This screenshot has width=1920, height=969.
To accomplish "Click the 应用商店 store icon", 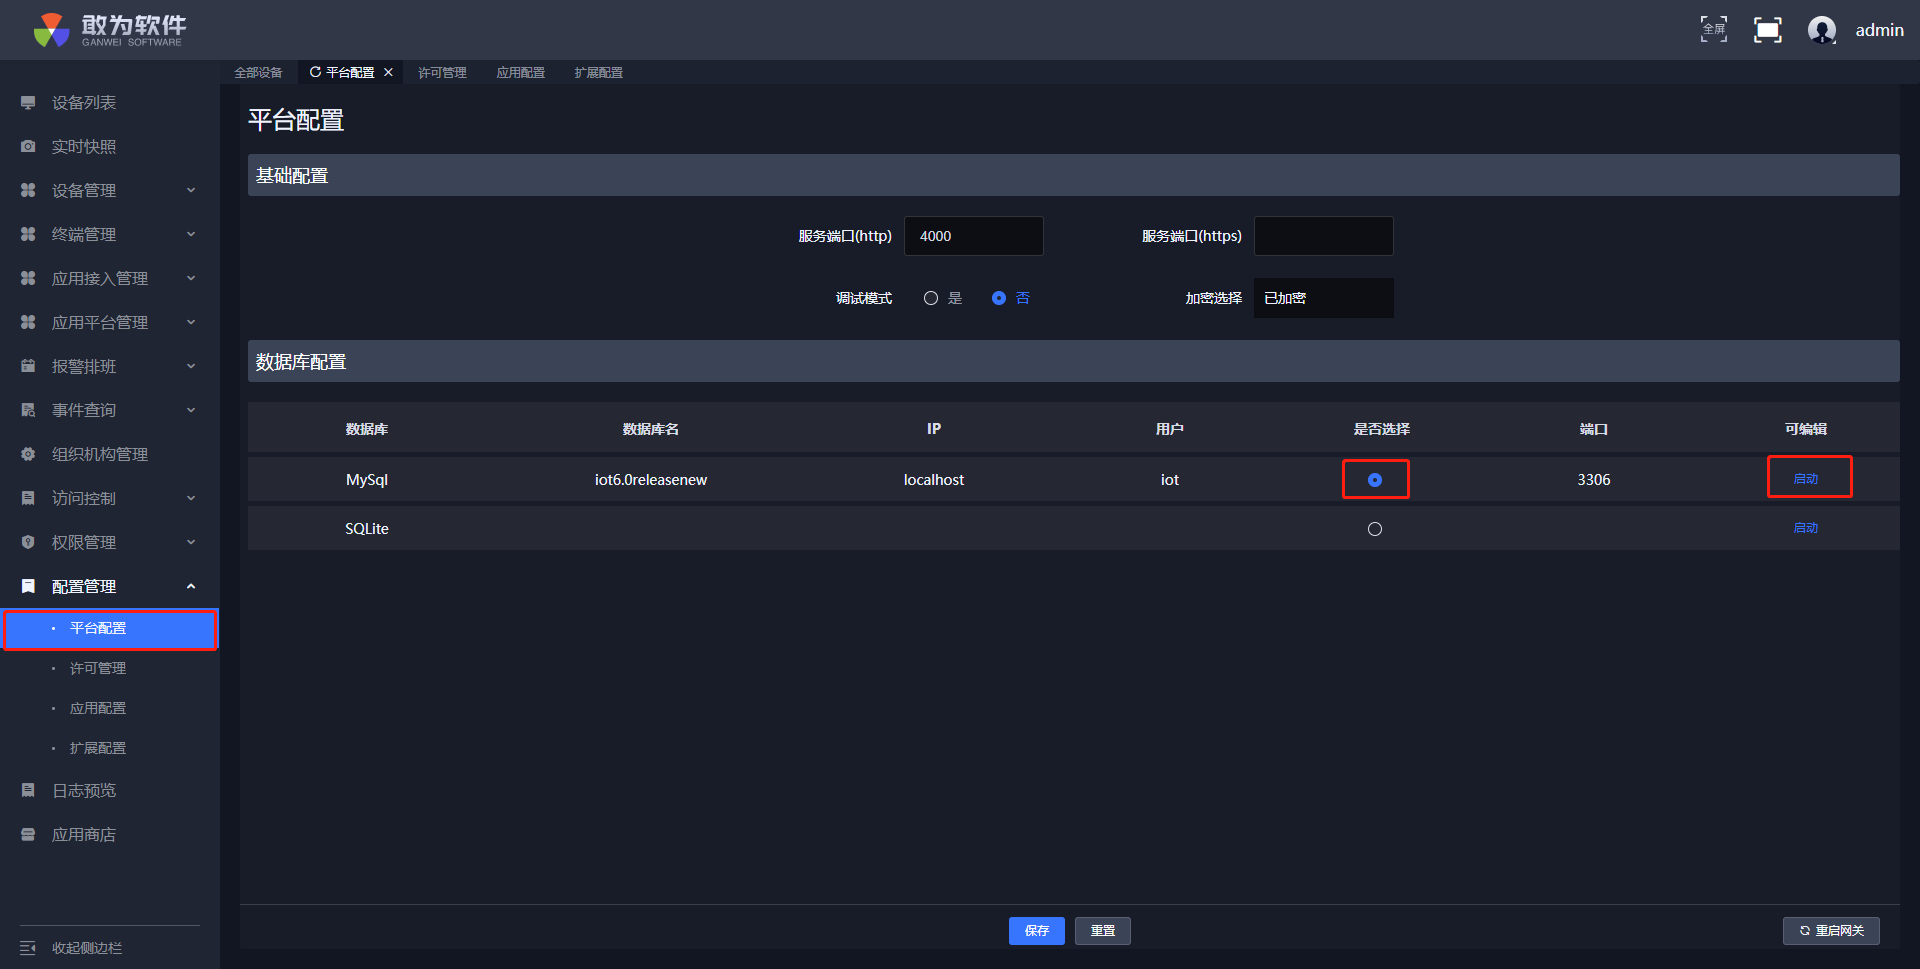I will [28, 835].
